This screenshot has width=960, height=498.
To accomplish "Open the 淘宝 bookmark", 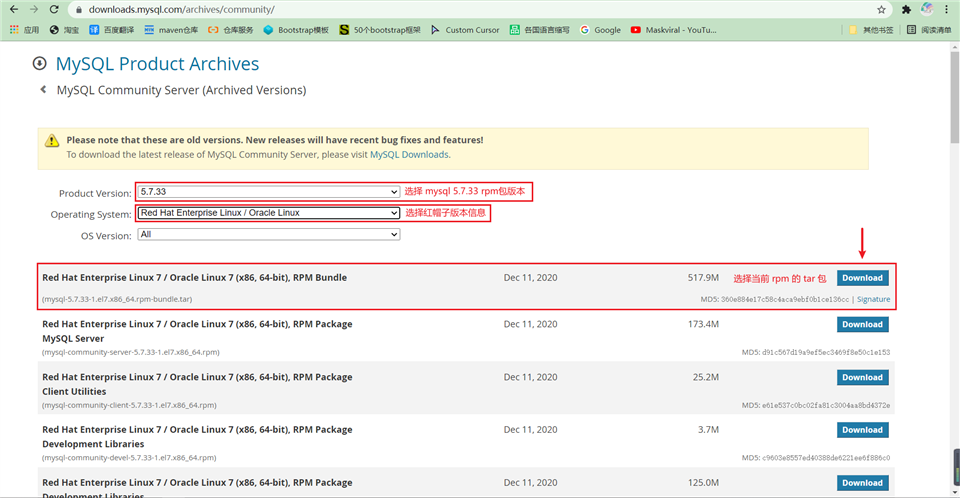I will [x=64, y=30].
